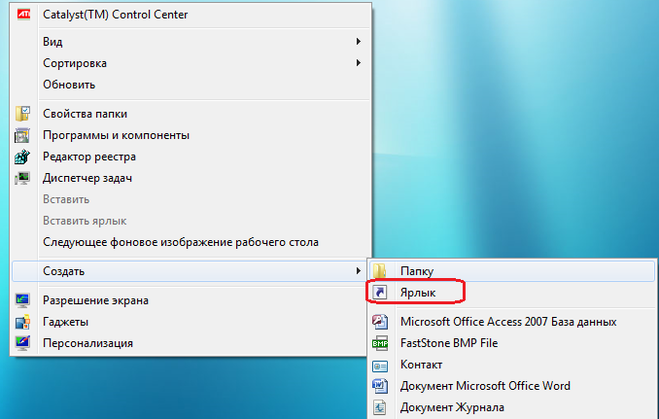
Task: Click the Редактор реестра icon
Action: point(22,157)
